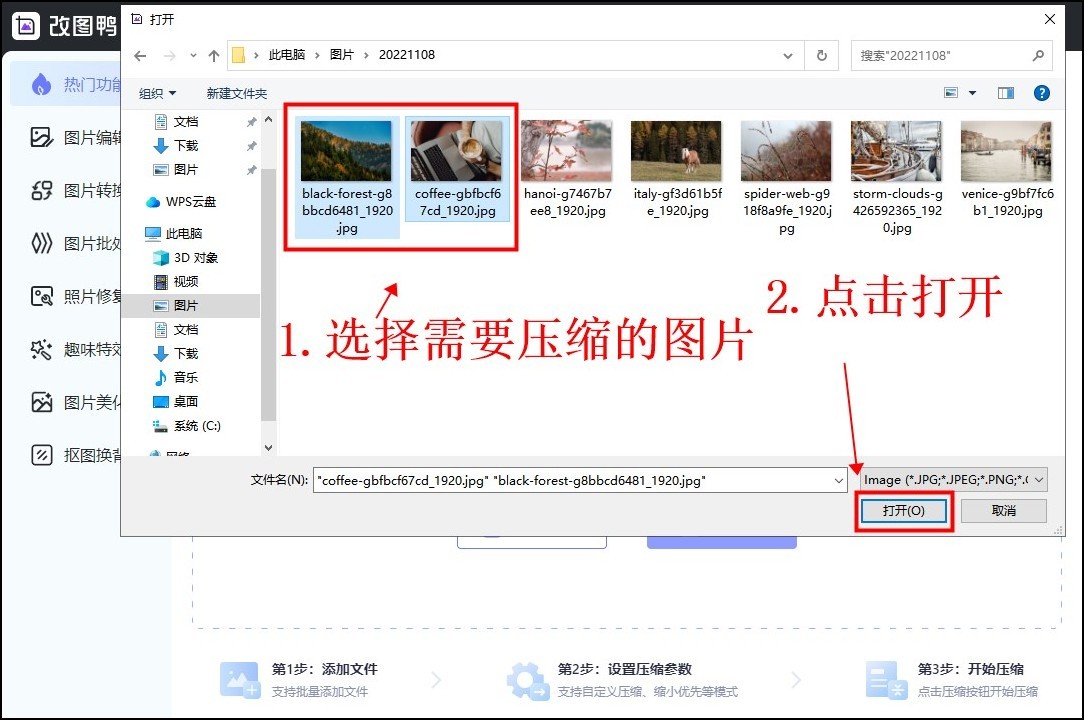Expand the file name combo box arrow
1084x720 pixels.
coord(839,479)
